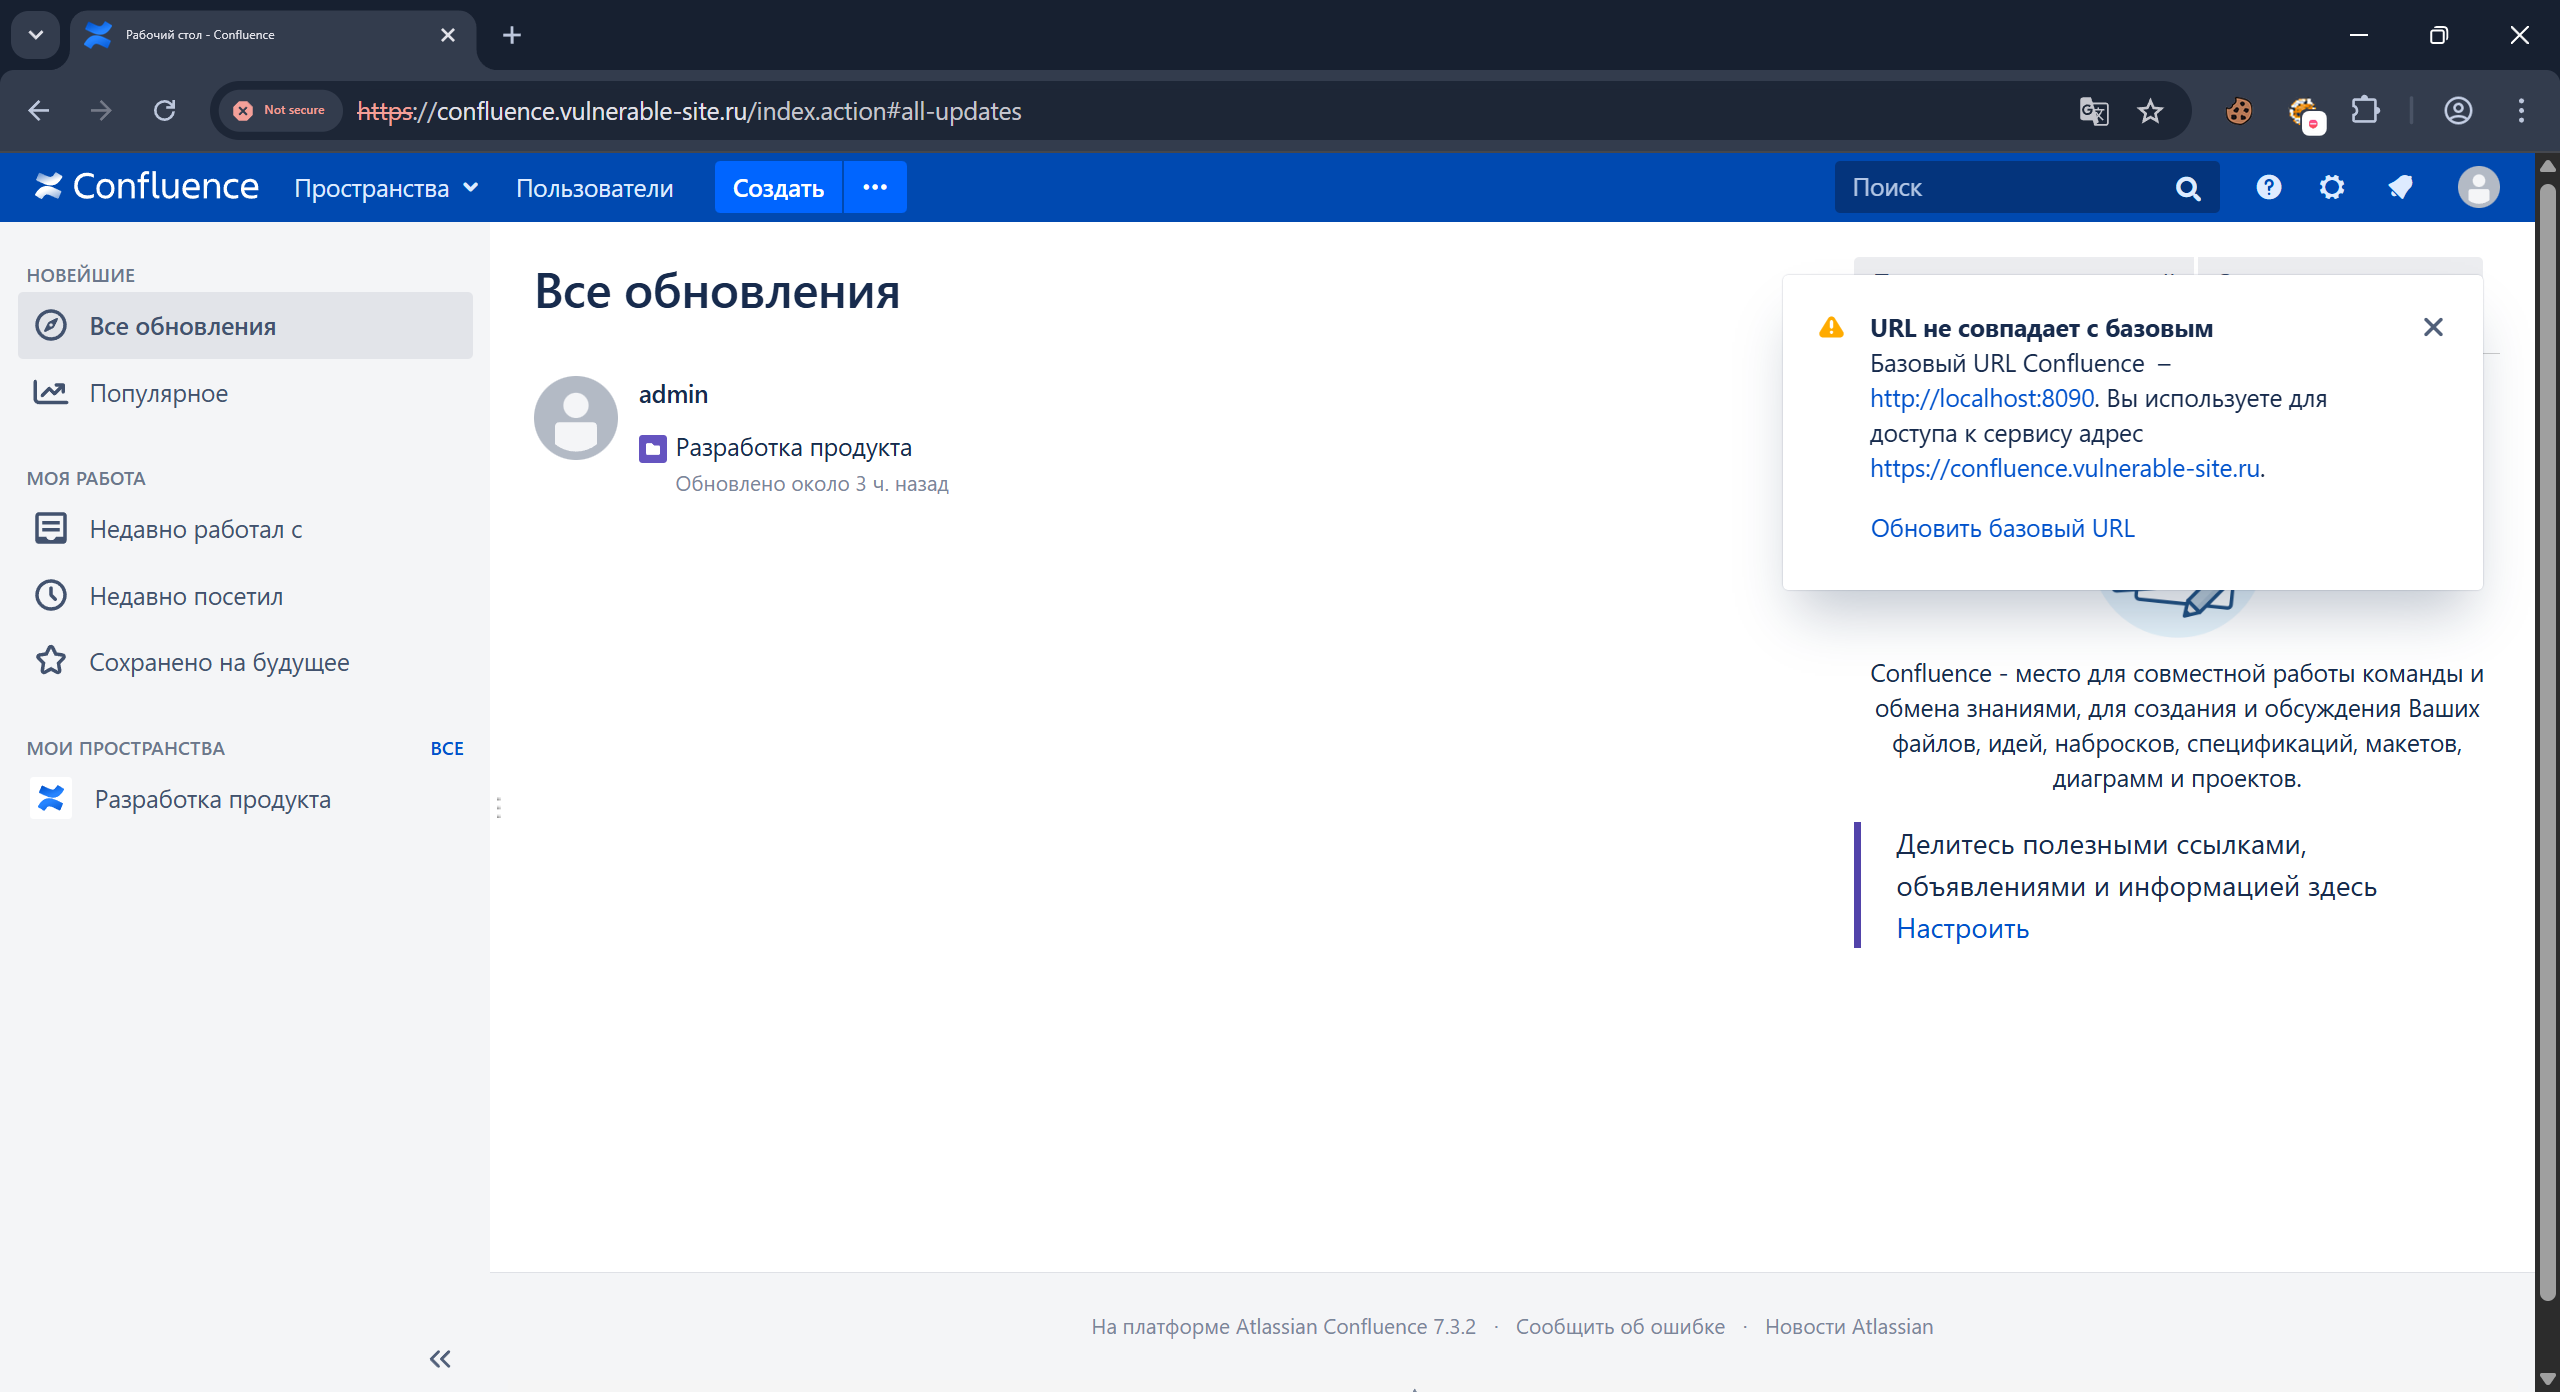Open the Пользователи menu

pos(595,188)
